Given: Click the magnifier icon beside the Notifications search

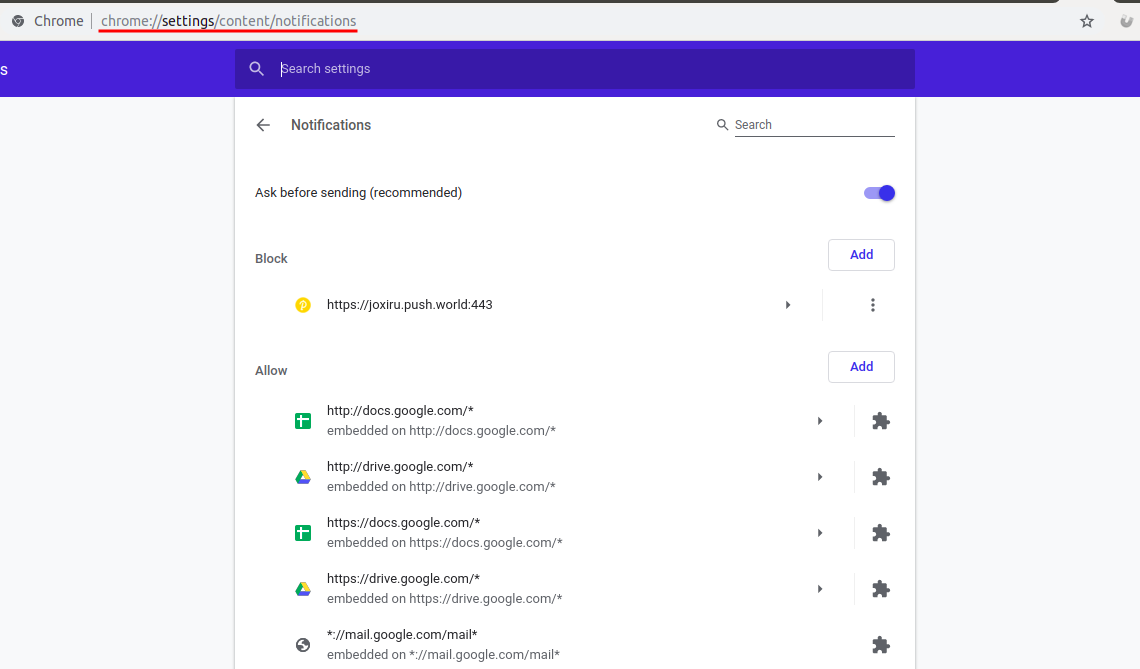Looking at the screenshot, I should coord(722,125).
